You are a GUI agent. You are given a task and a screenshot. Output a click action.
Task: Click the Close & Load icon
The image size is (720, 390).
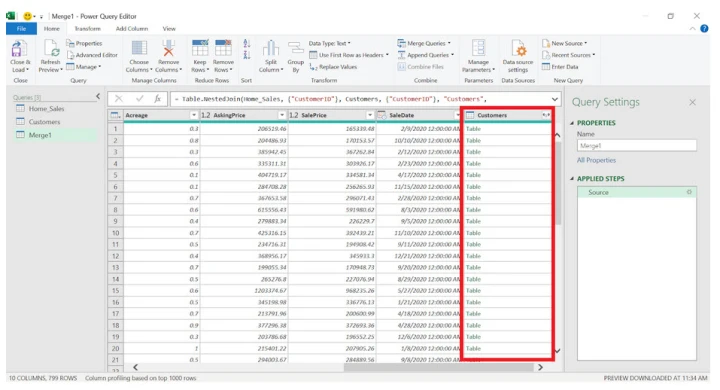click(19, 48)
